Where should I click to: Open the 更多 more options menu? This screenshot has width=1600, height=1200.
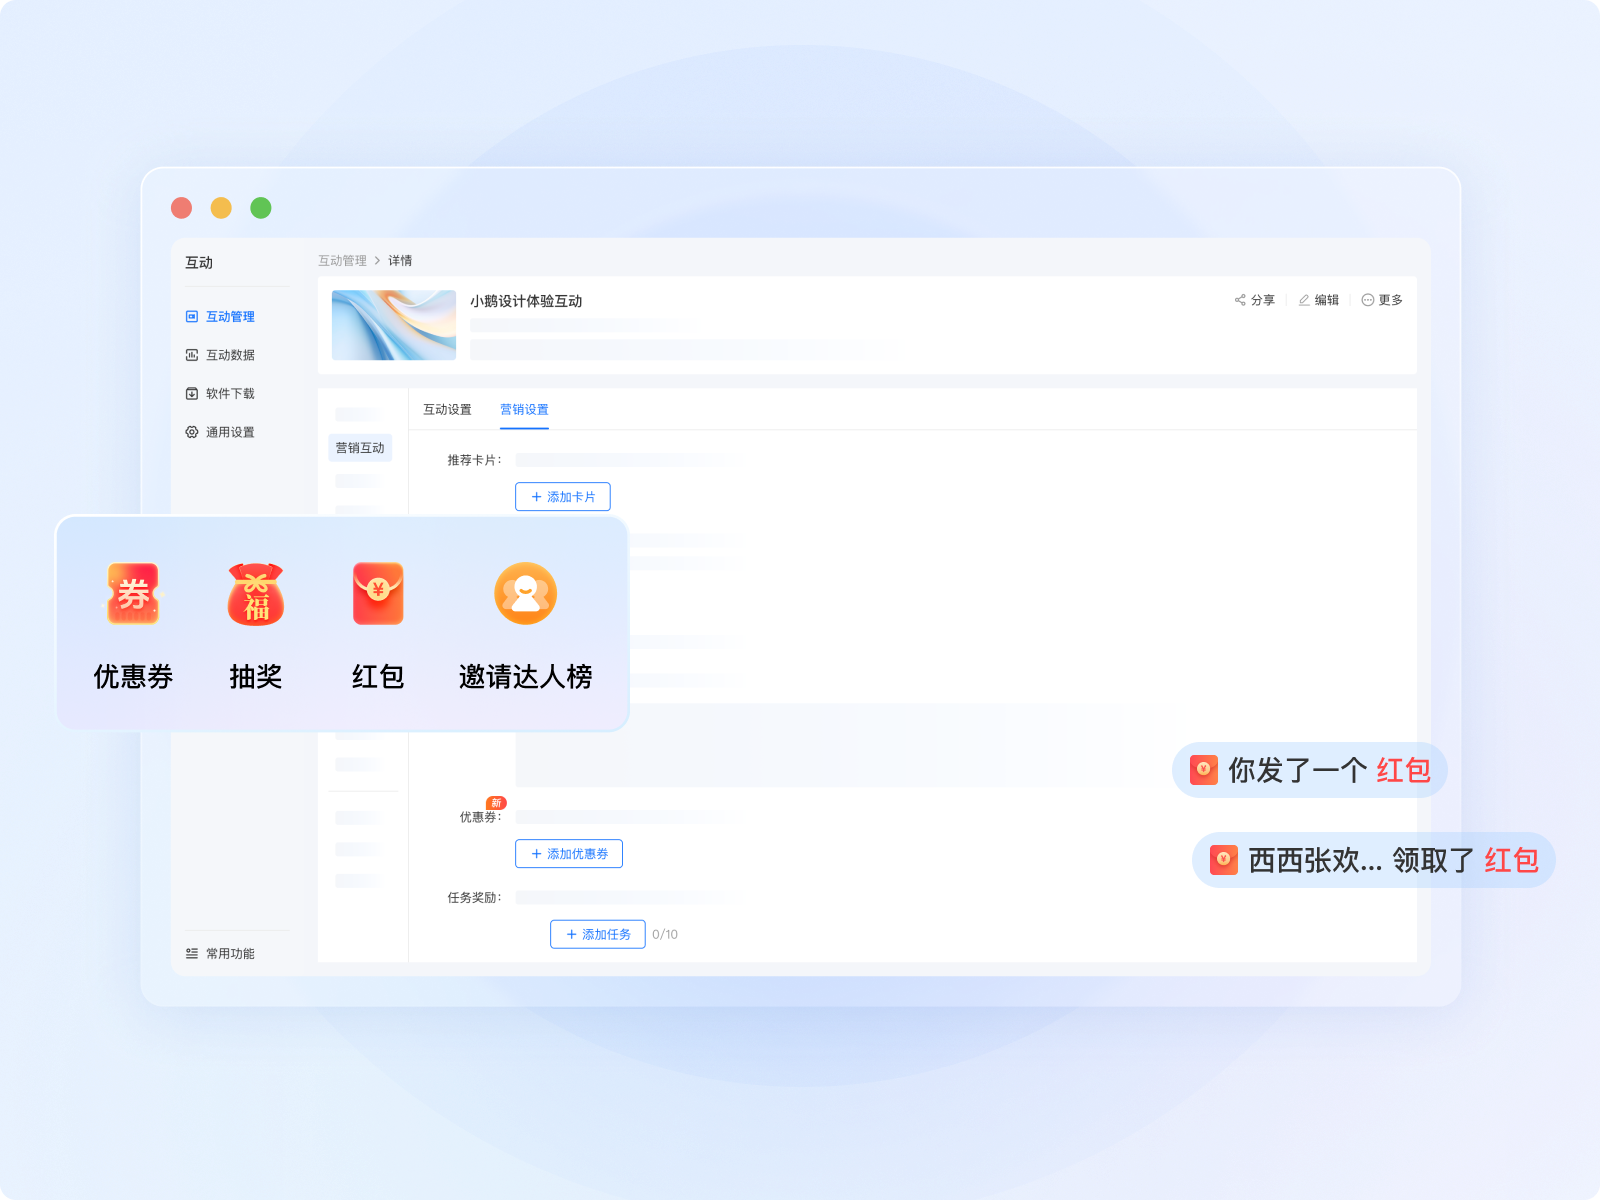(1383, 299)
